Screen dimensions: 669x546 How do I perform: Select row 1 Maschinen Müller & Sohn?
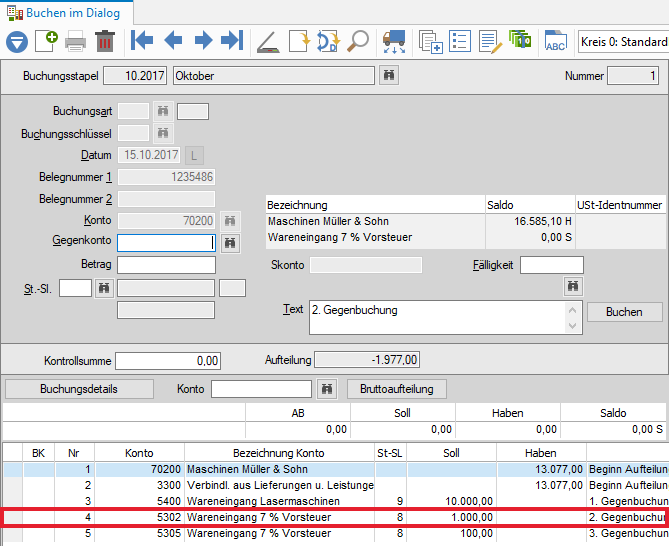coord(334,469)
